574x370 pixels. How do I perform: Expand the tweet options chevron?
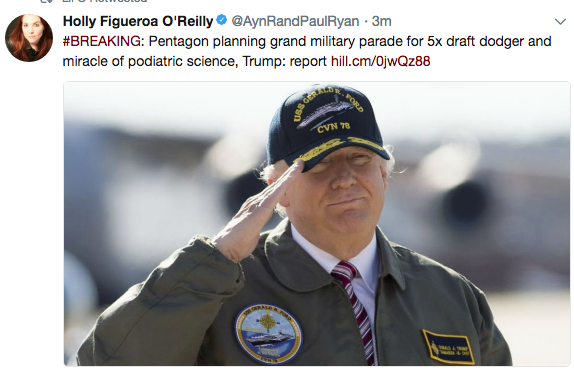coord(560,22)
